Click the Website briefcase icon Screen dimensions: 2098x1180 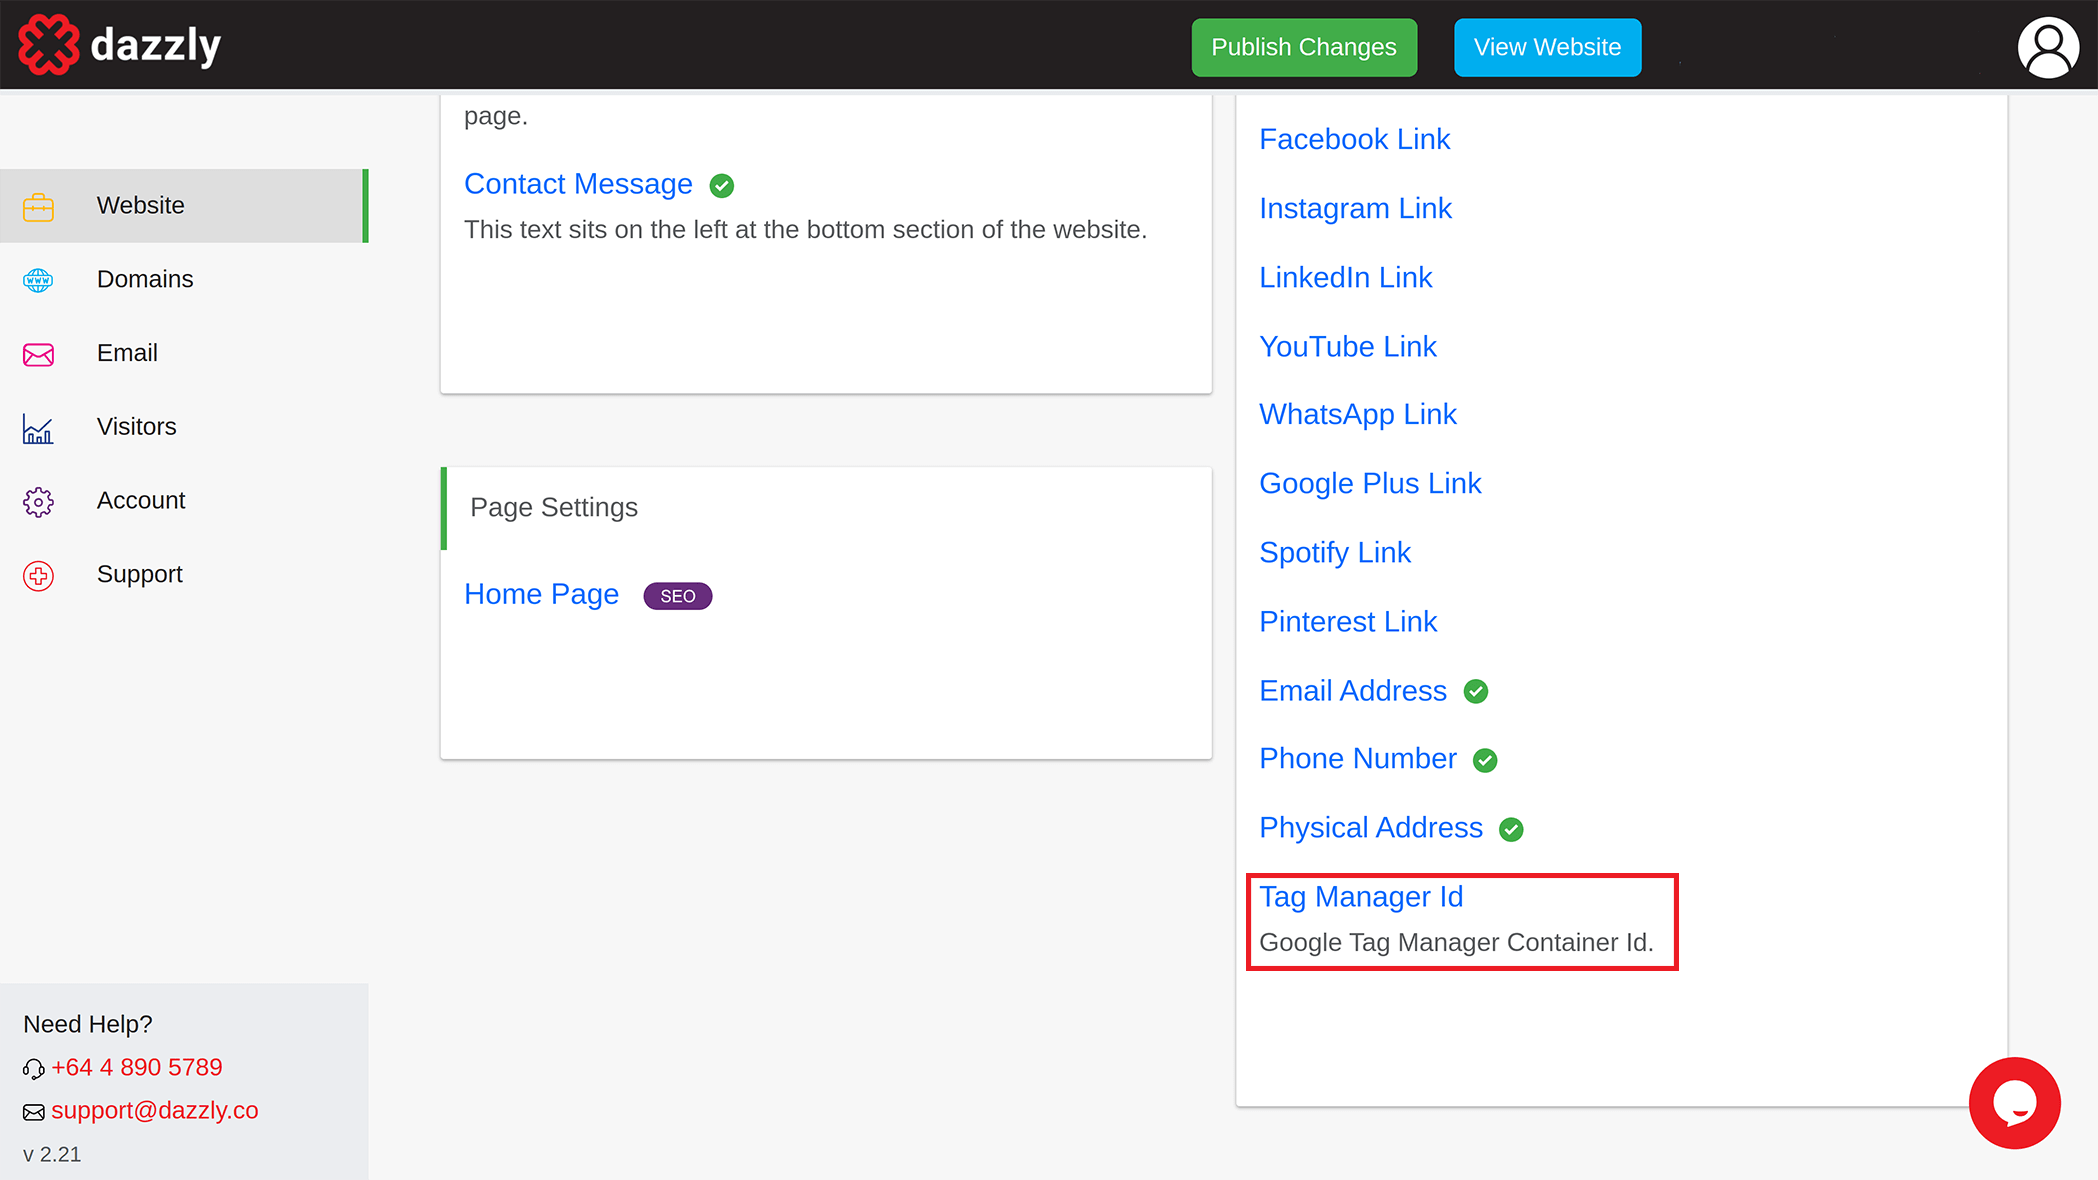38,207
